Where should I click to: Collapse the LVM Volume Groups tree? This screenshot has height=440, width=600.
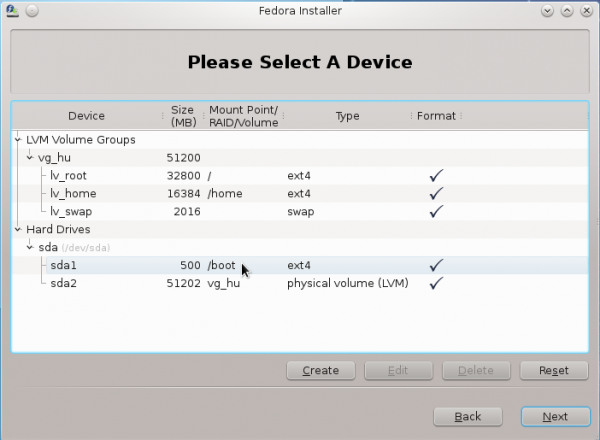(19, 140)
